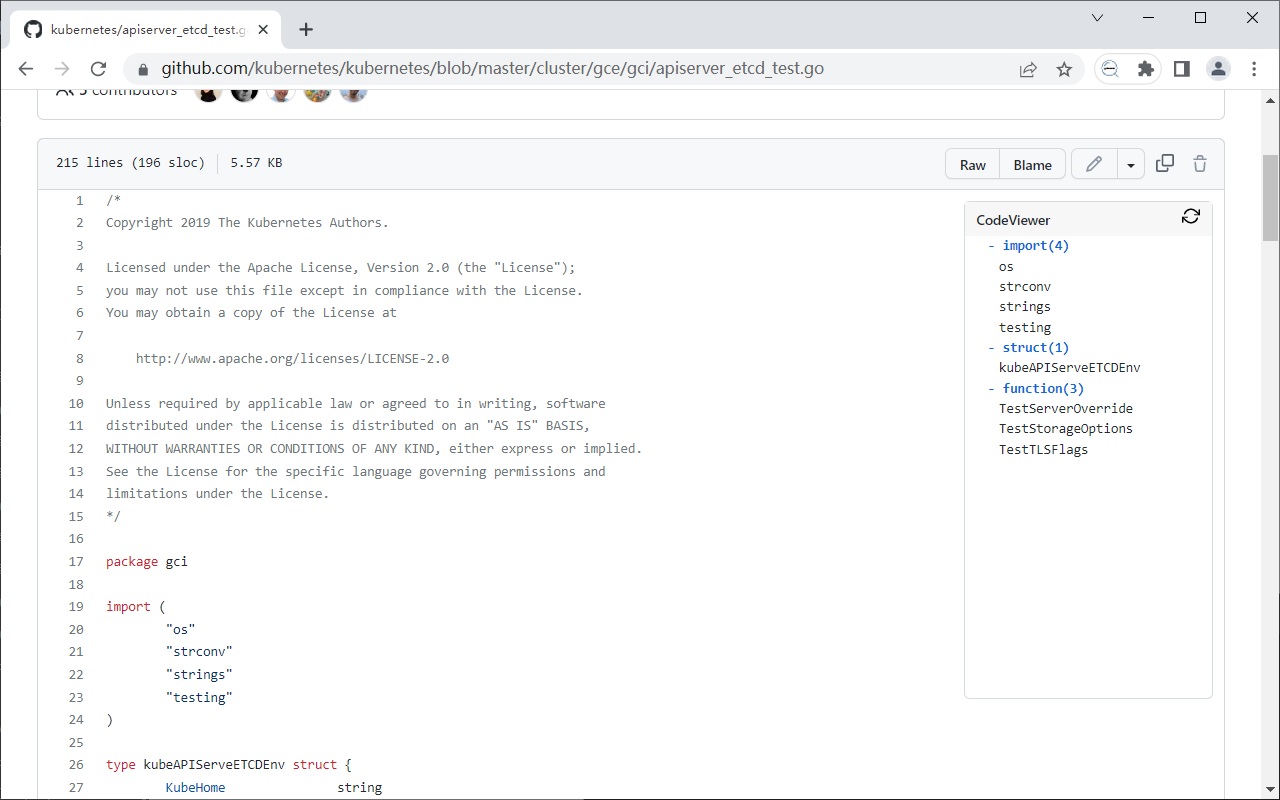Click the share icon in the address bar

click(1028, 68)
